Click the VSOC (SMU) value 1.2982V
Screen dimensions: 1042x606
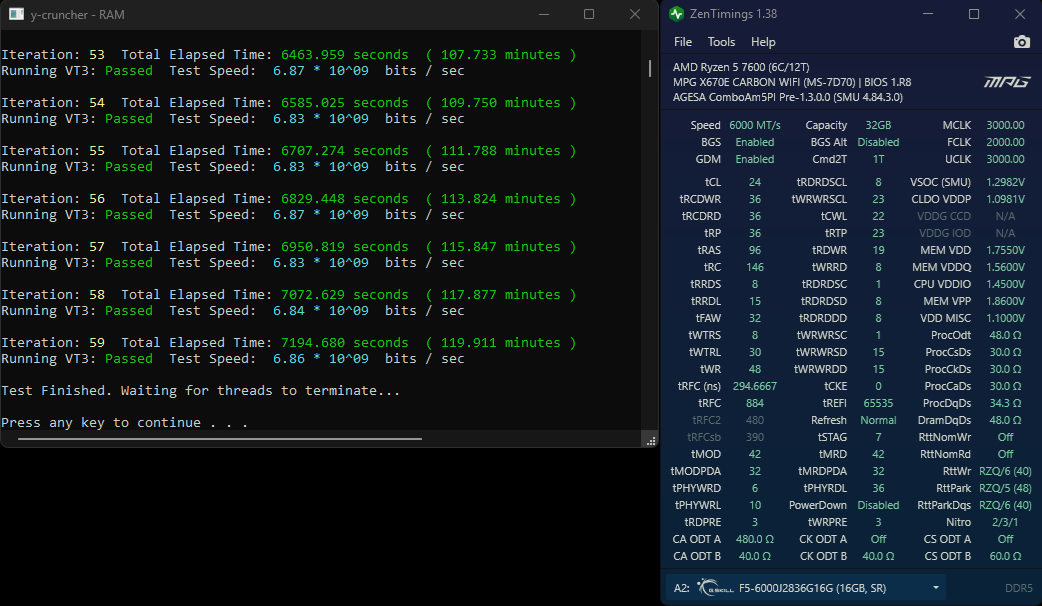[1005, 182]
